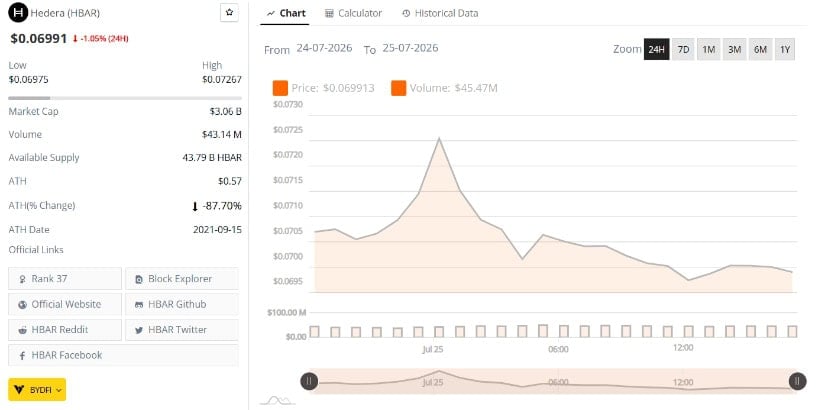This screenshot has height=410, width=825.
Task: Click the Official Links heading
Action: click(x=36, y=249)
